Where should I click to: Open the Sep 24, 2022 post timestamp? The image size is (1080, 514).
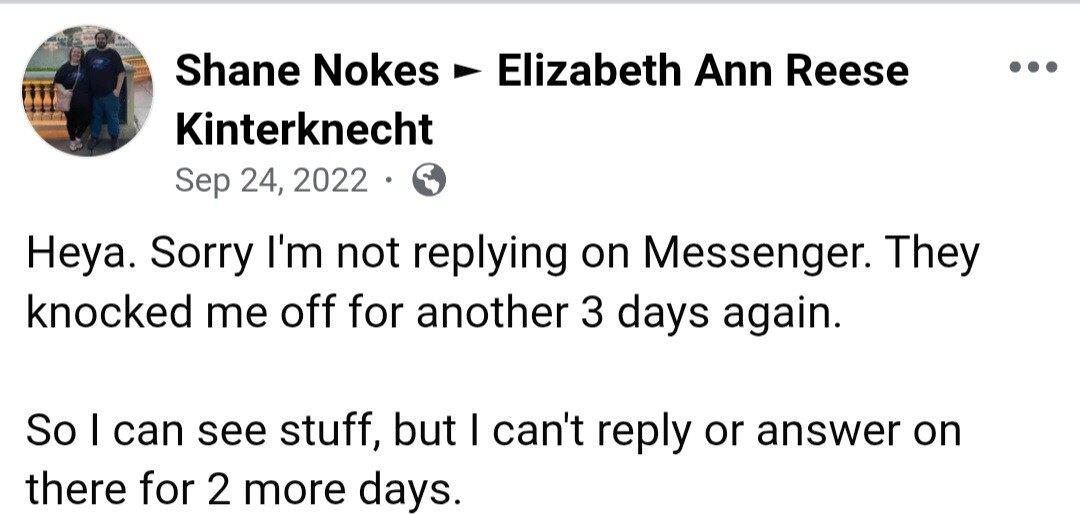click(x=271, y=181)
